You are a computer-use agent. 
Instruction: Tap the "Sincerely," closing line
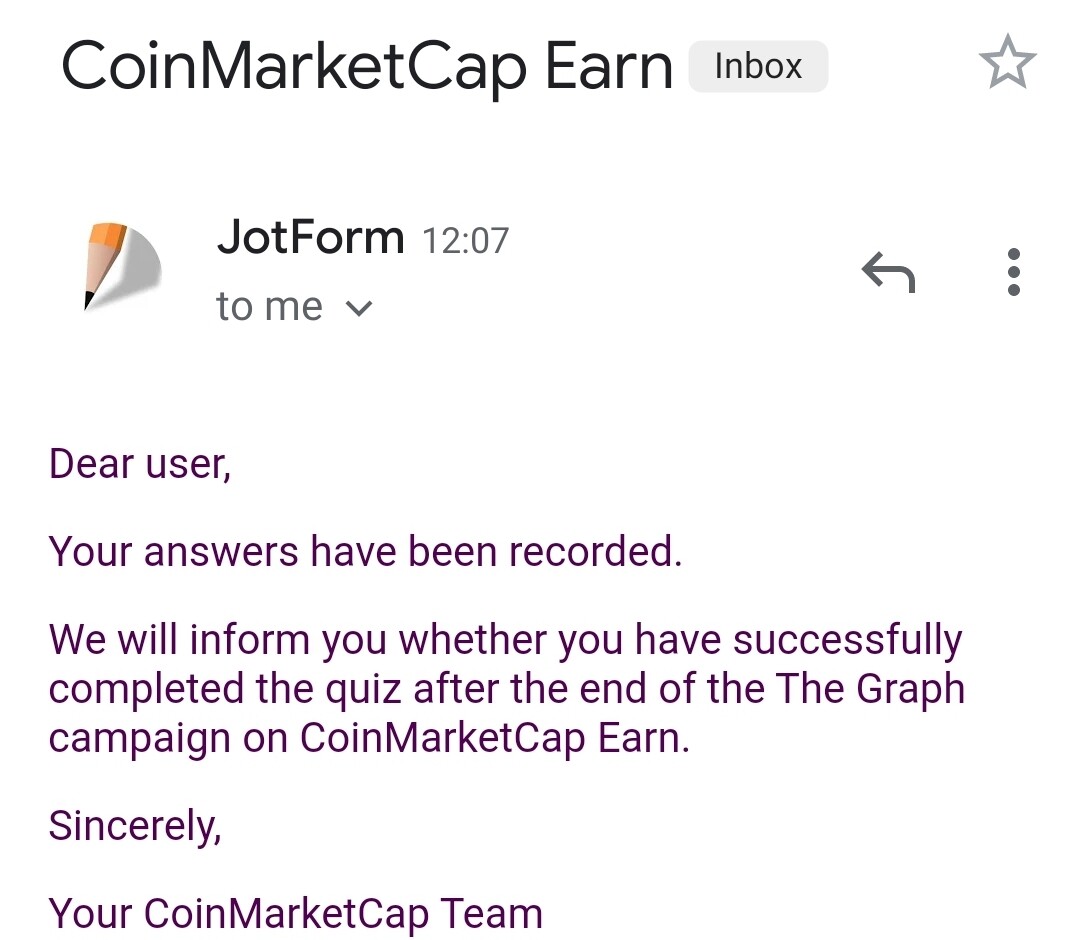pos(135,825)
